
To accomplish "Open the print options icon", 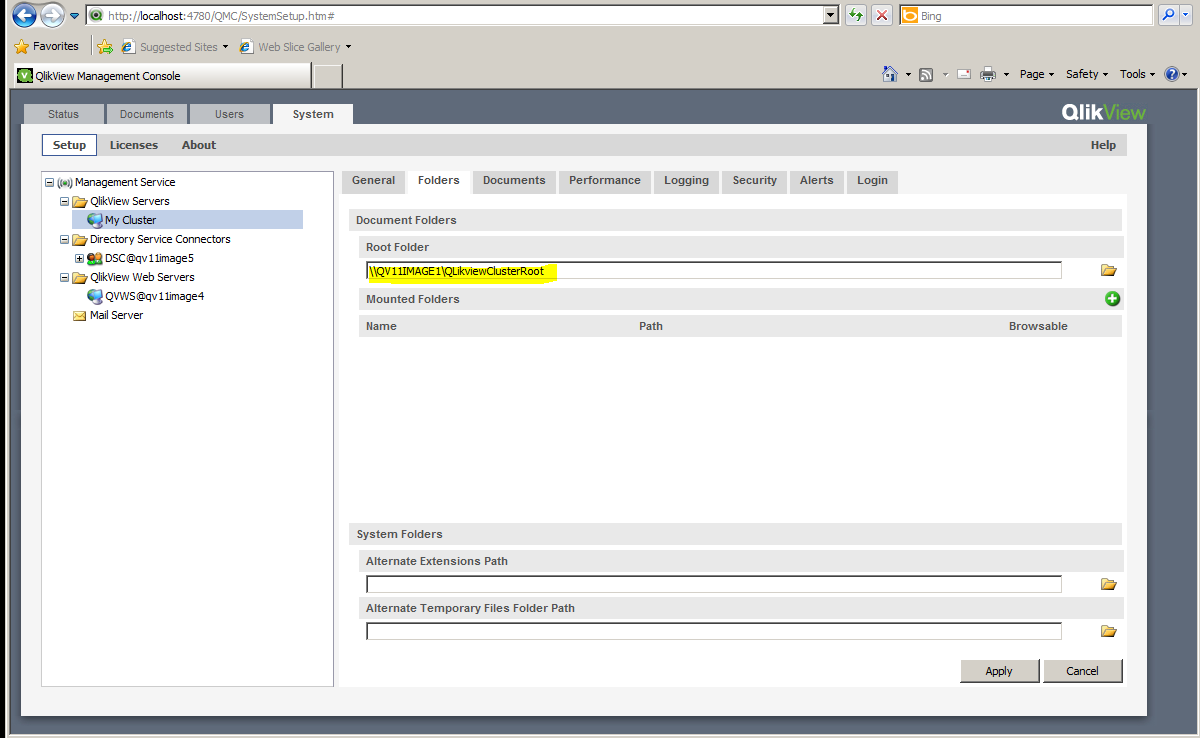I will [x=988, y=74].
